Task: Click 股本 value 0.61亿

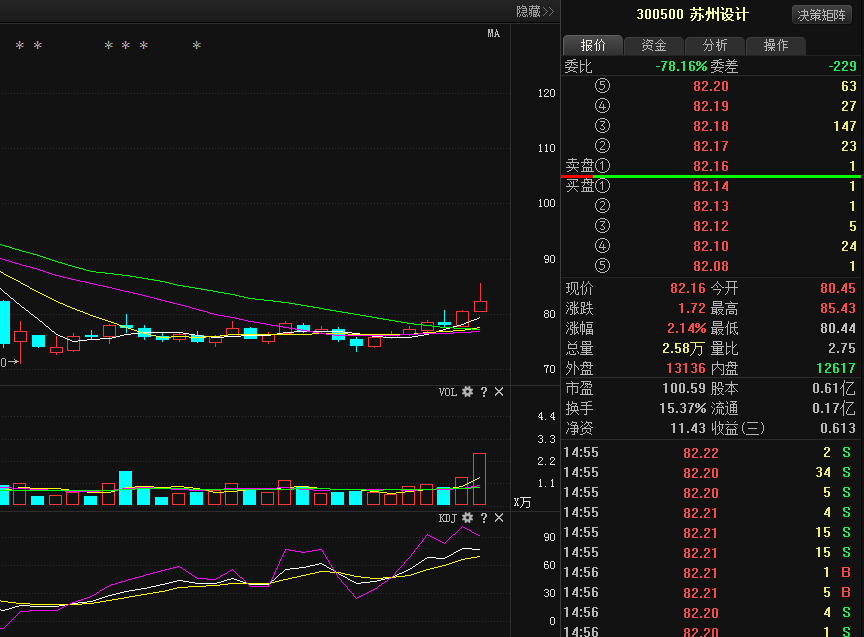Action: tap(834, 388)
